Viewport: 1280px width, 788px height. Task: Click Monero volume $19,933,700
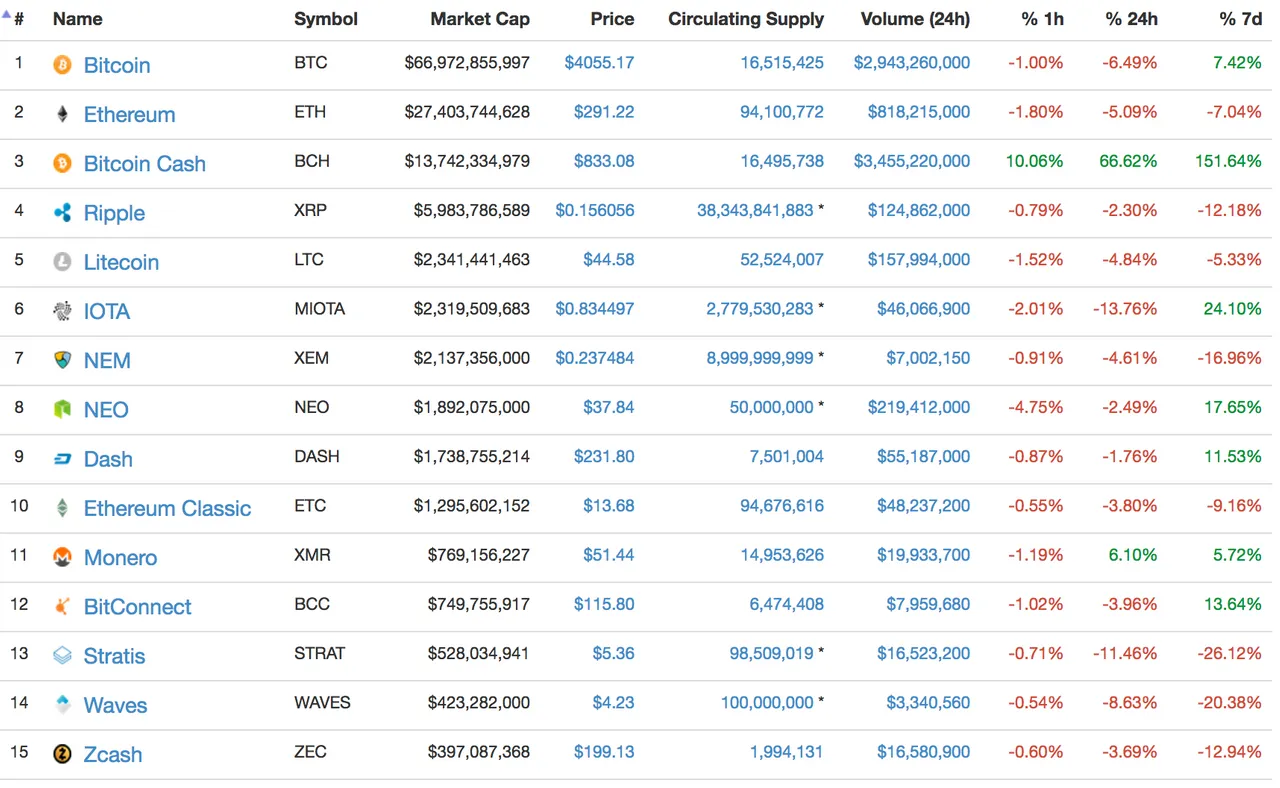[924, 554]
